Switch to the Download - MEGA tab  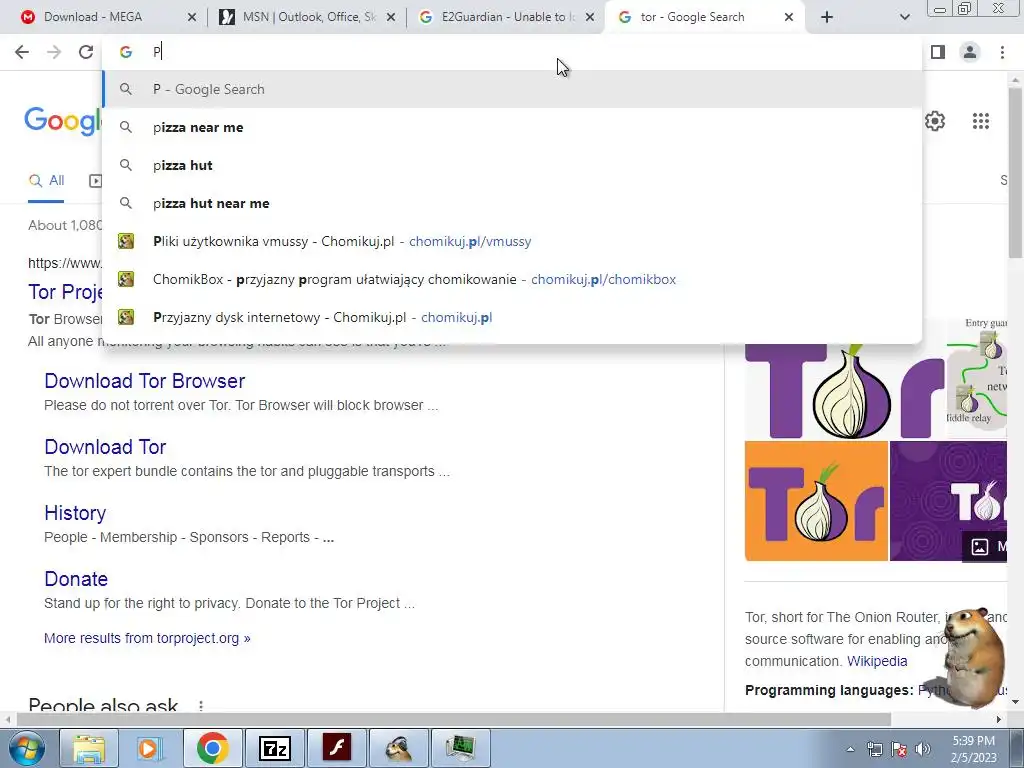point(108,17)
